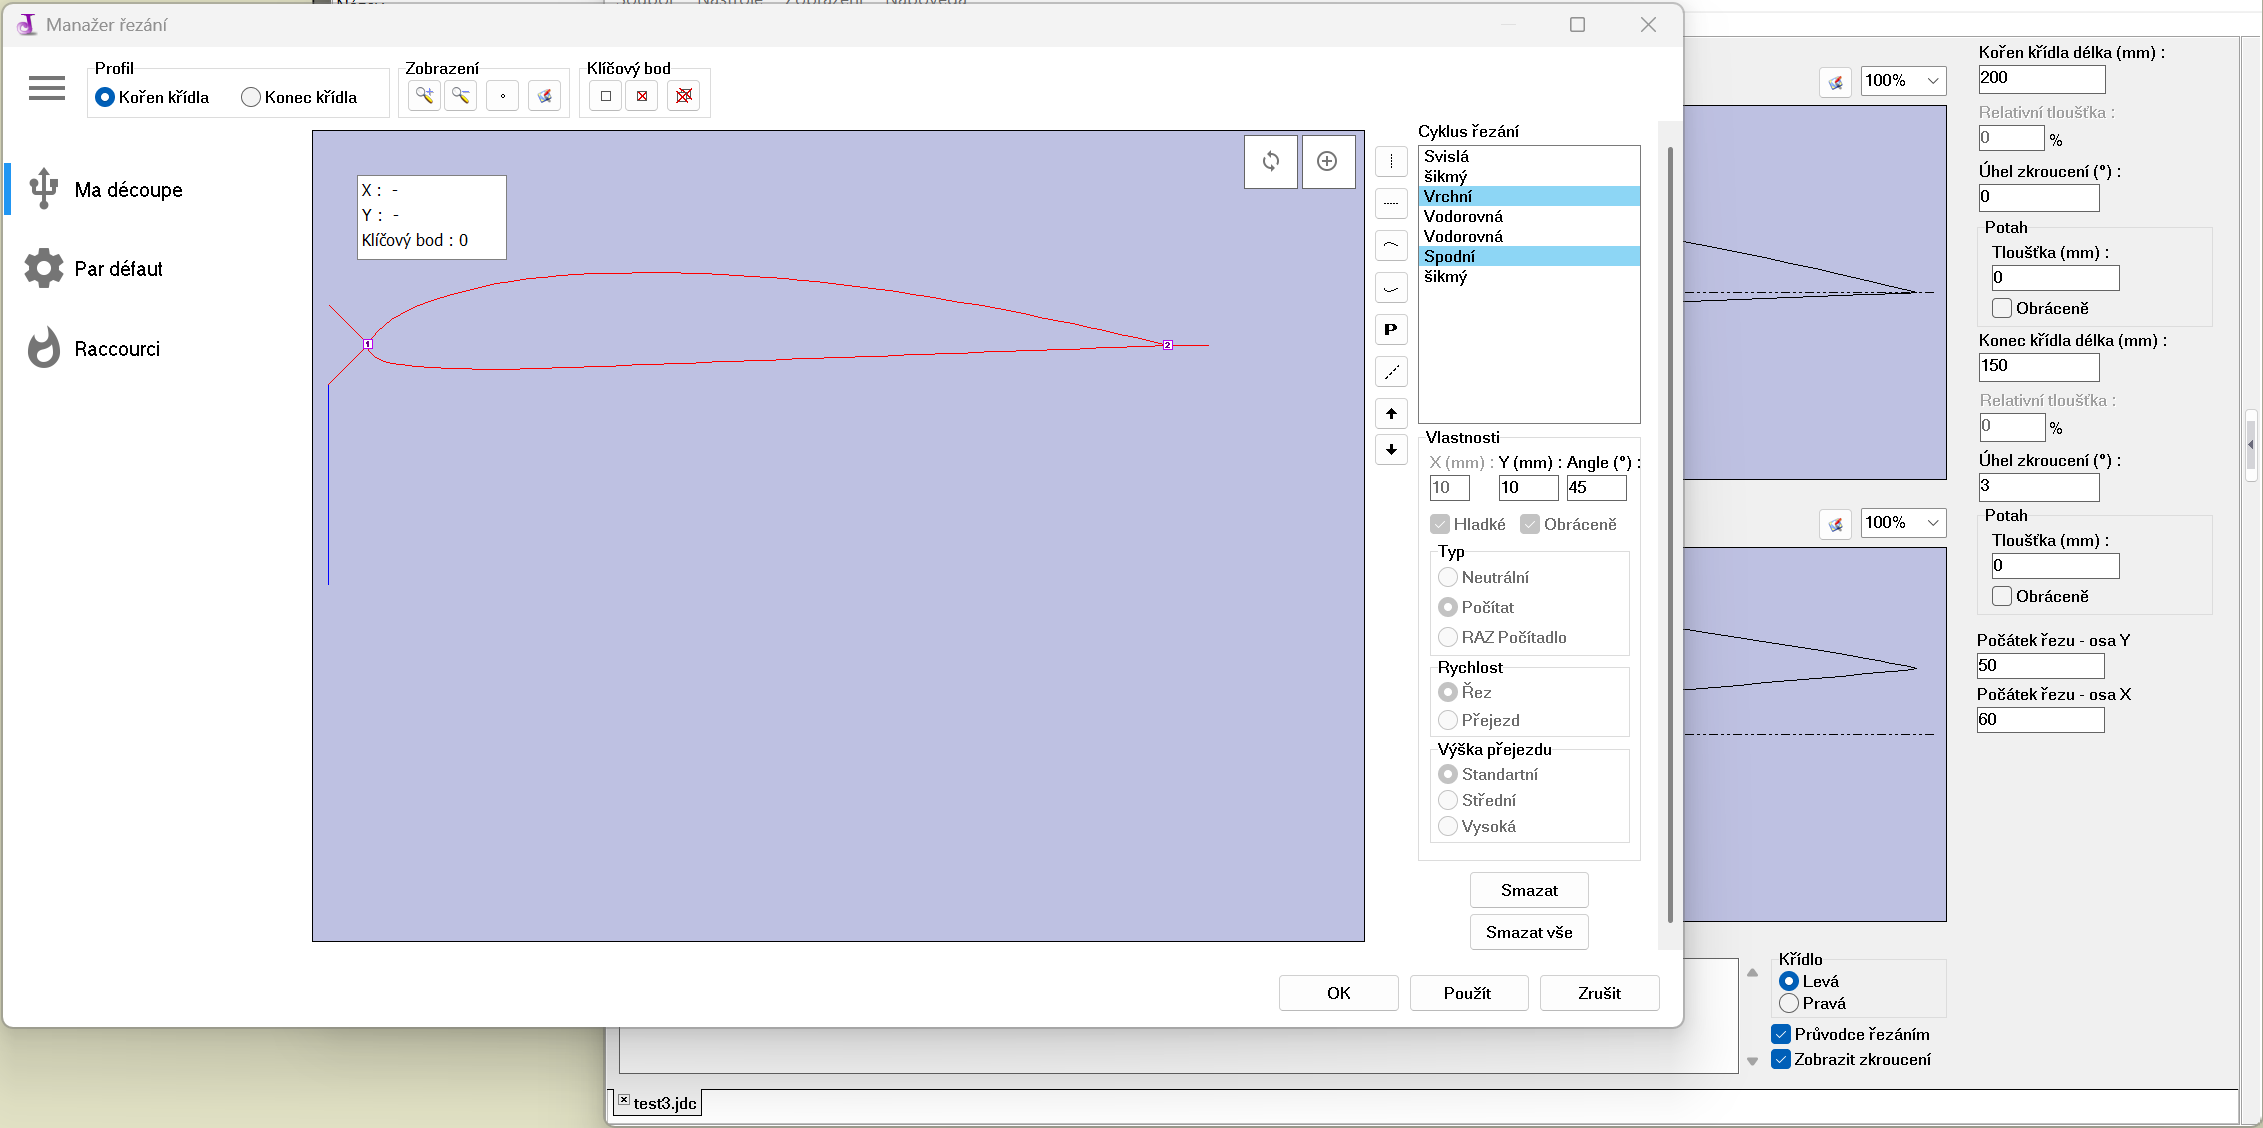Move selected cut step down with arrow
Screen dimensions: 2263x1128
tap(1391, 450)
